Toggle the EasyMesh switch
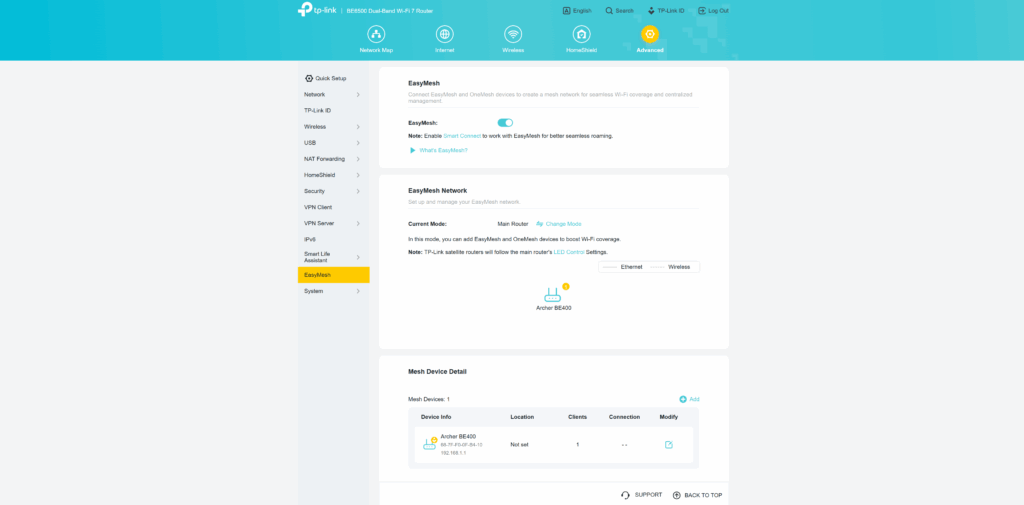 pos(505,123)
